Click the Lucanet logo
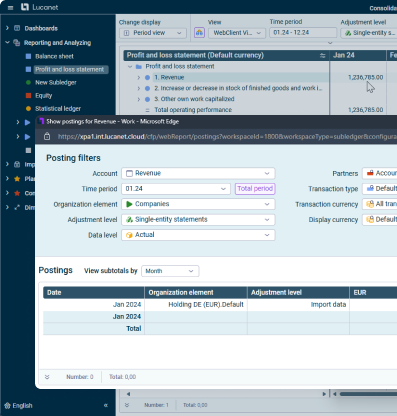397x416 pixels. coord(39,7)
